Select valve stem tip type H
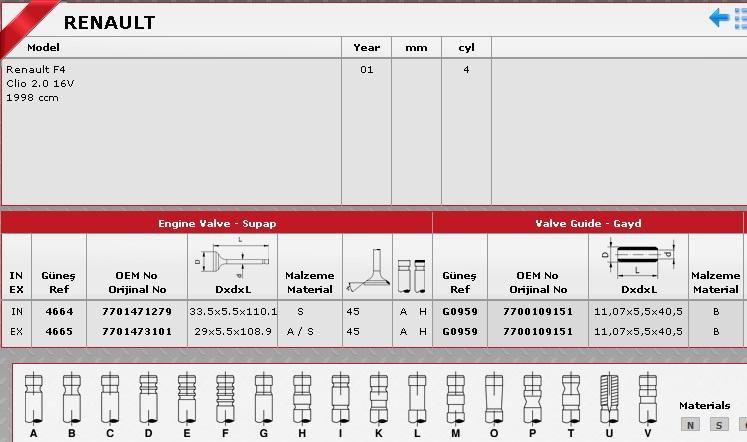This screenshot has height=442, width=747. click(x=302, y=405)
